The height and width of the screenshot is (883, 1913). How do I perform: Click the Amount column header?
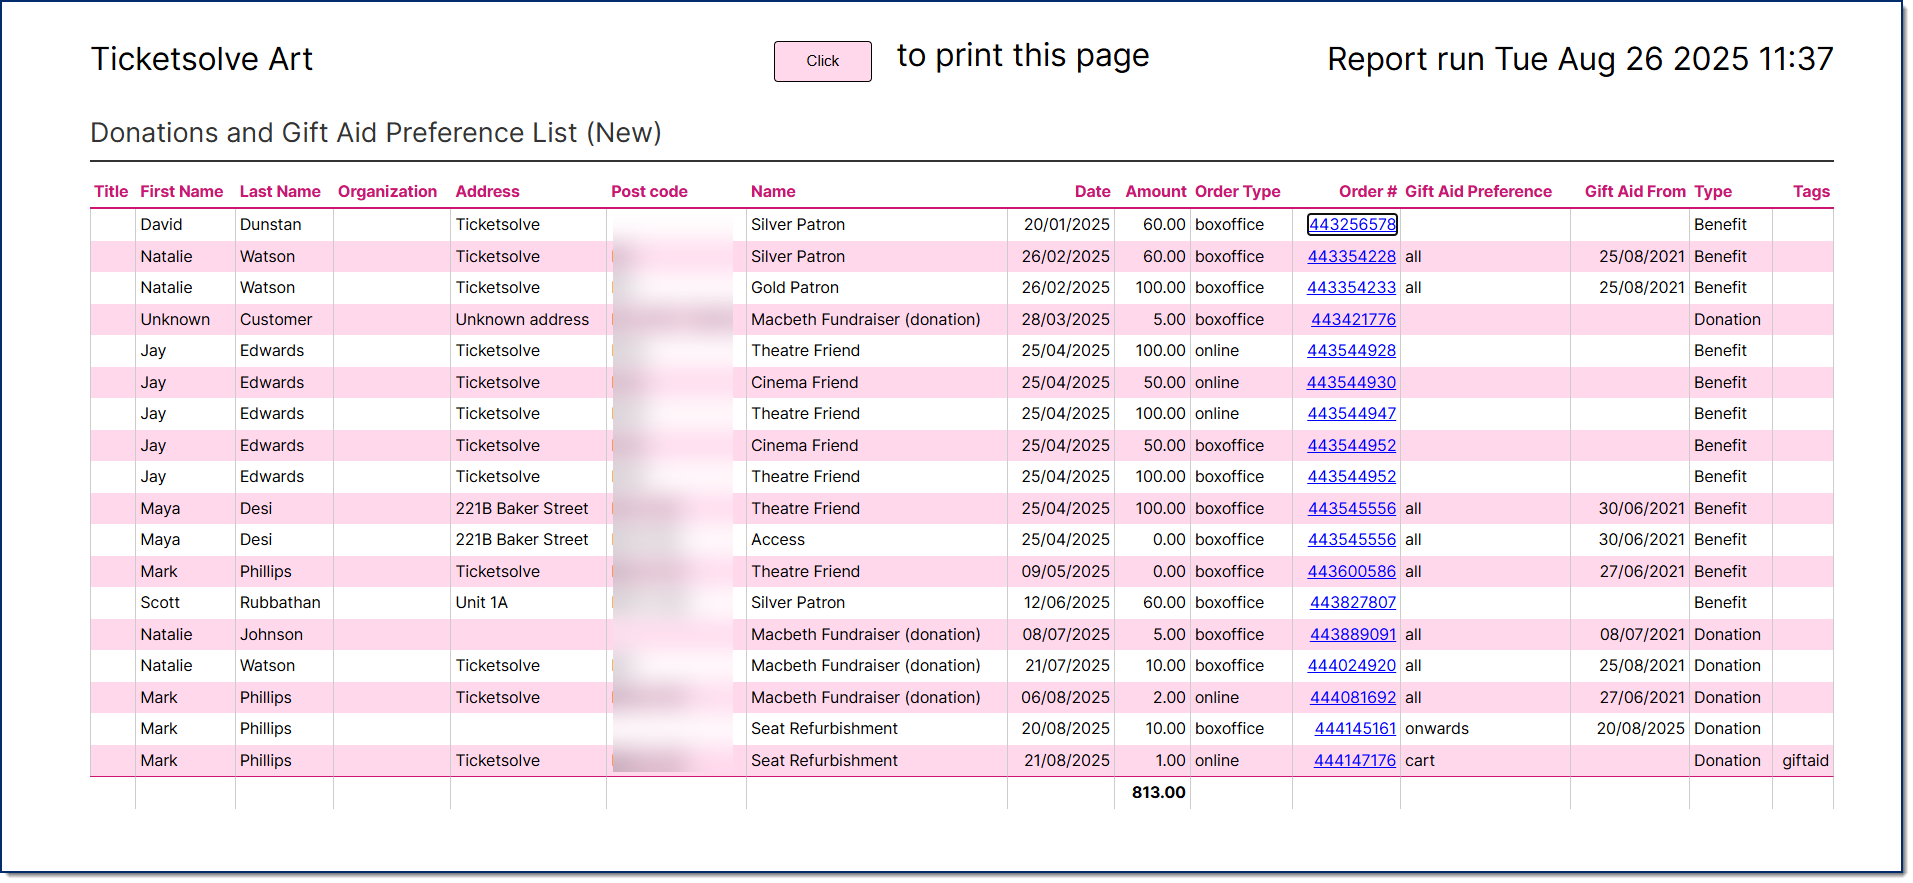(1155, 192)
